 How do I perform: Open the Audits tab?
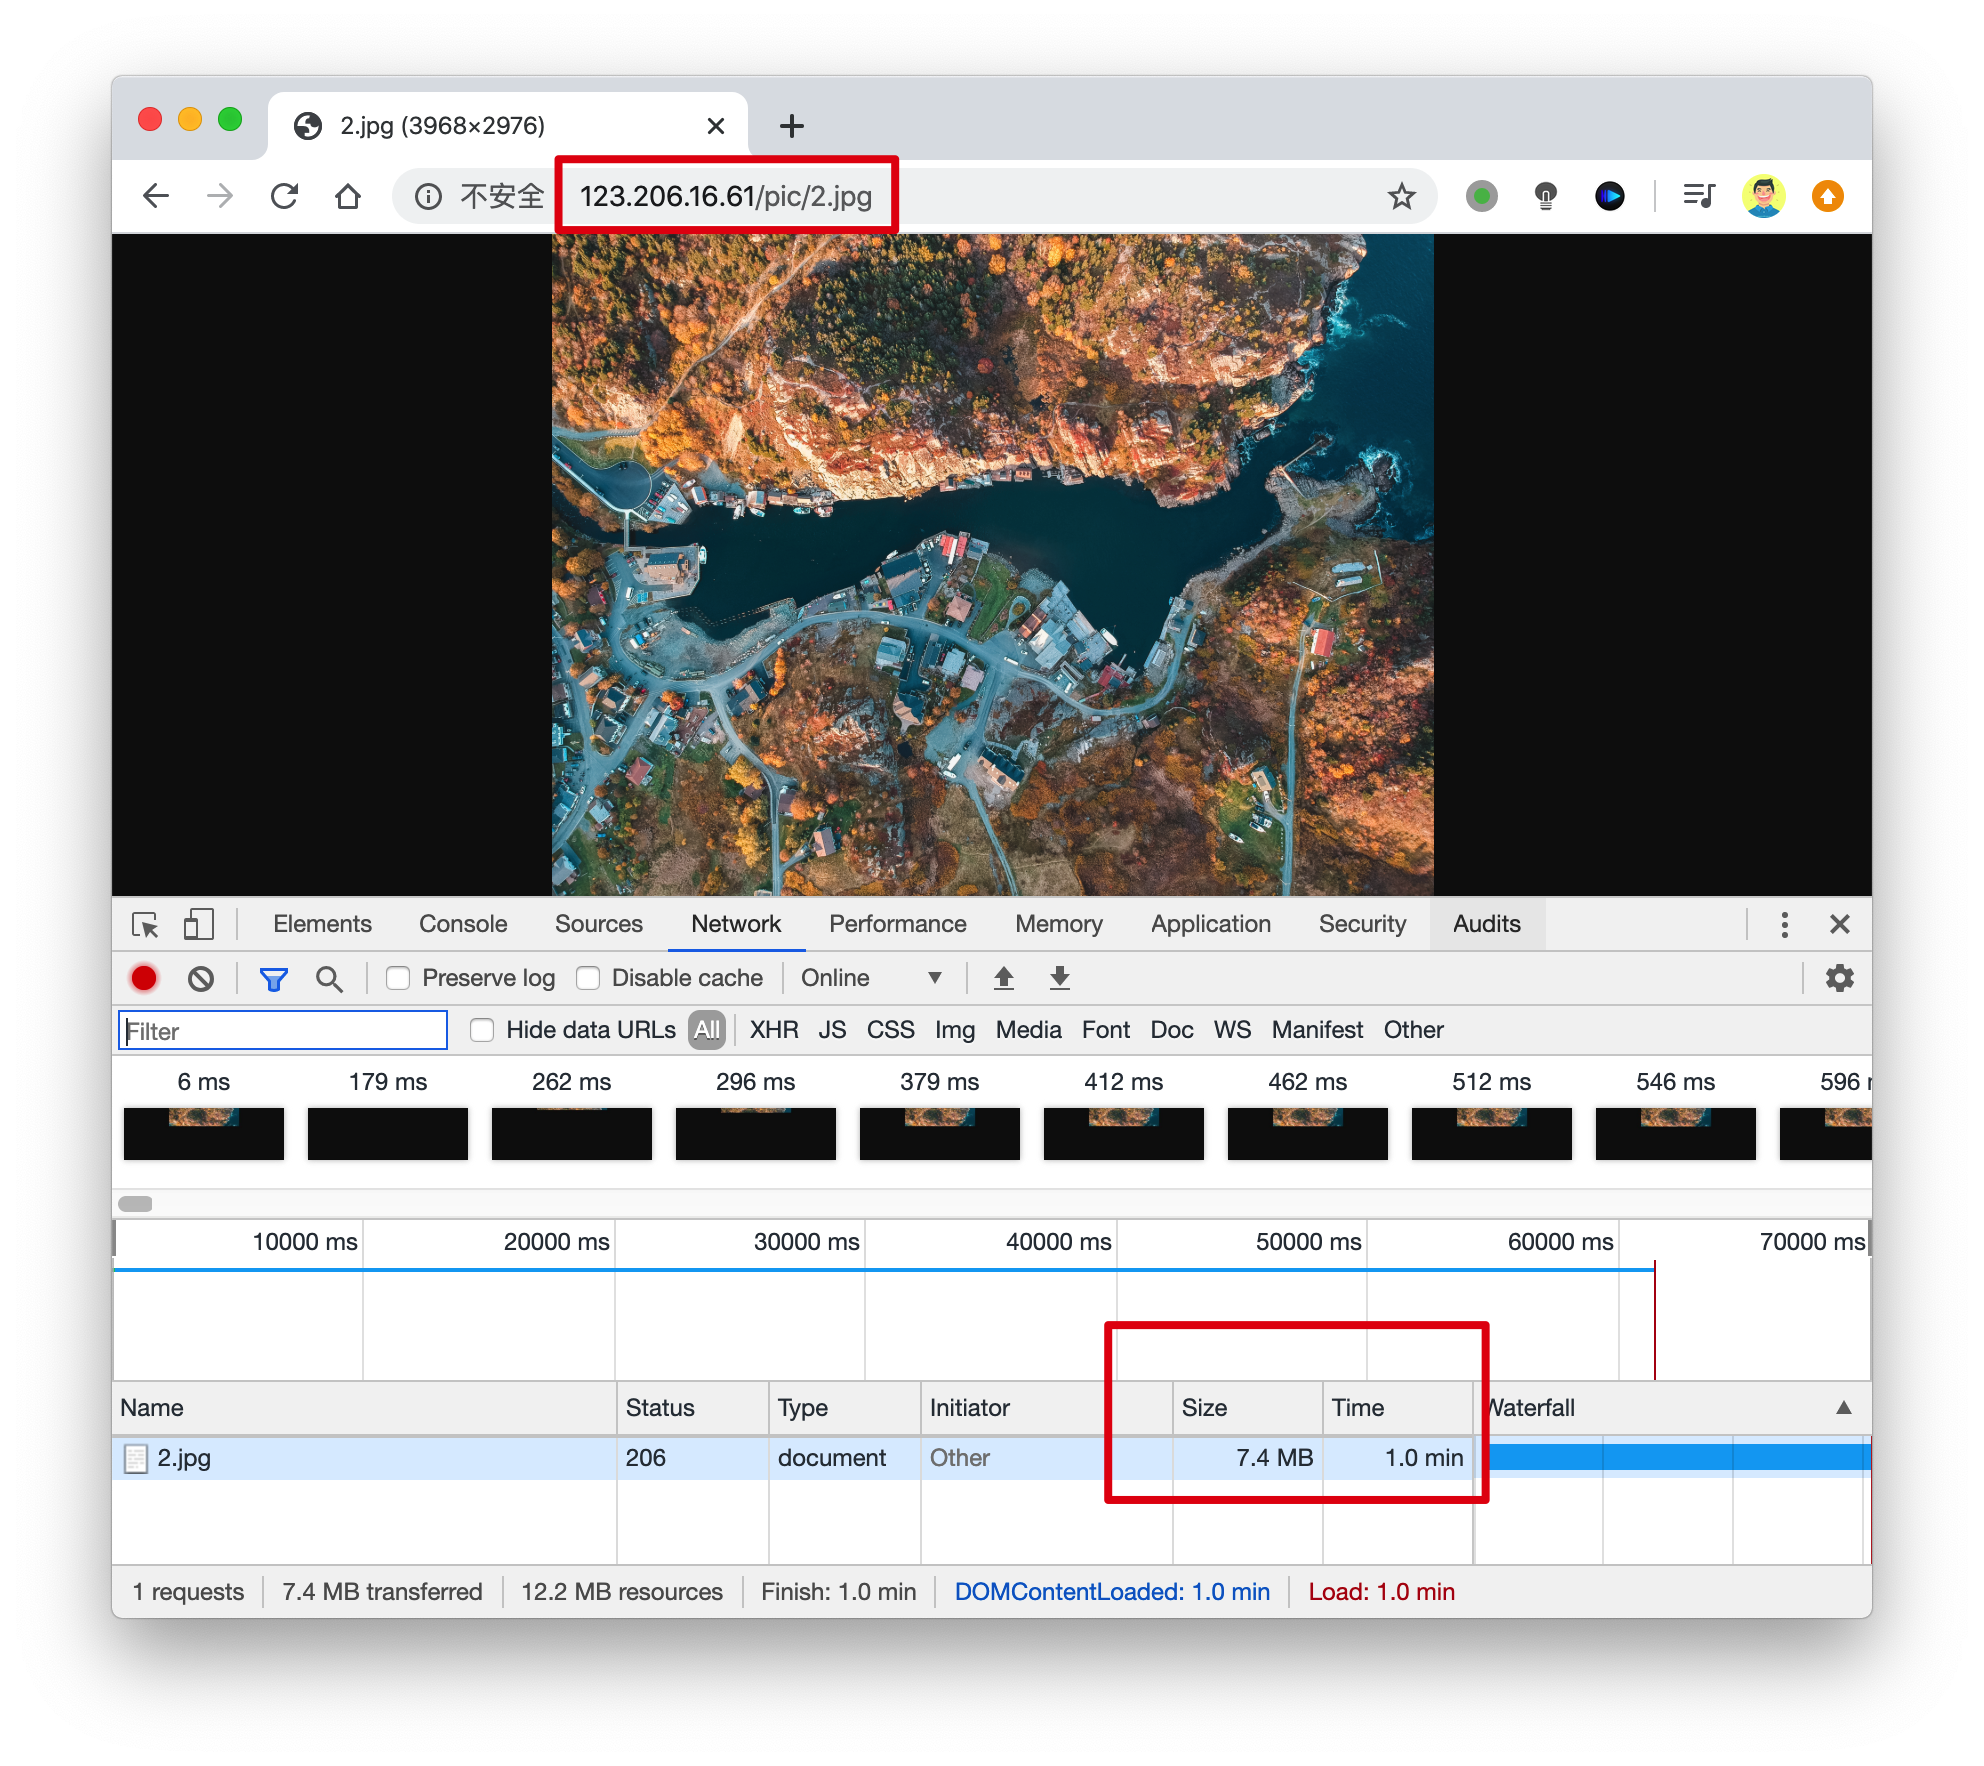(1487, 924)
